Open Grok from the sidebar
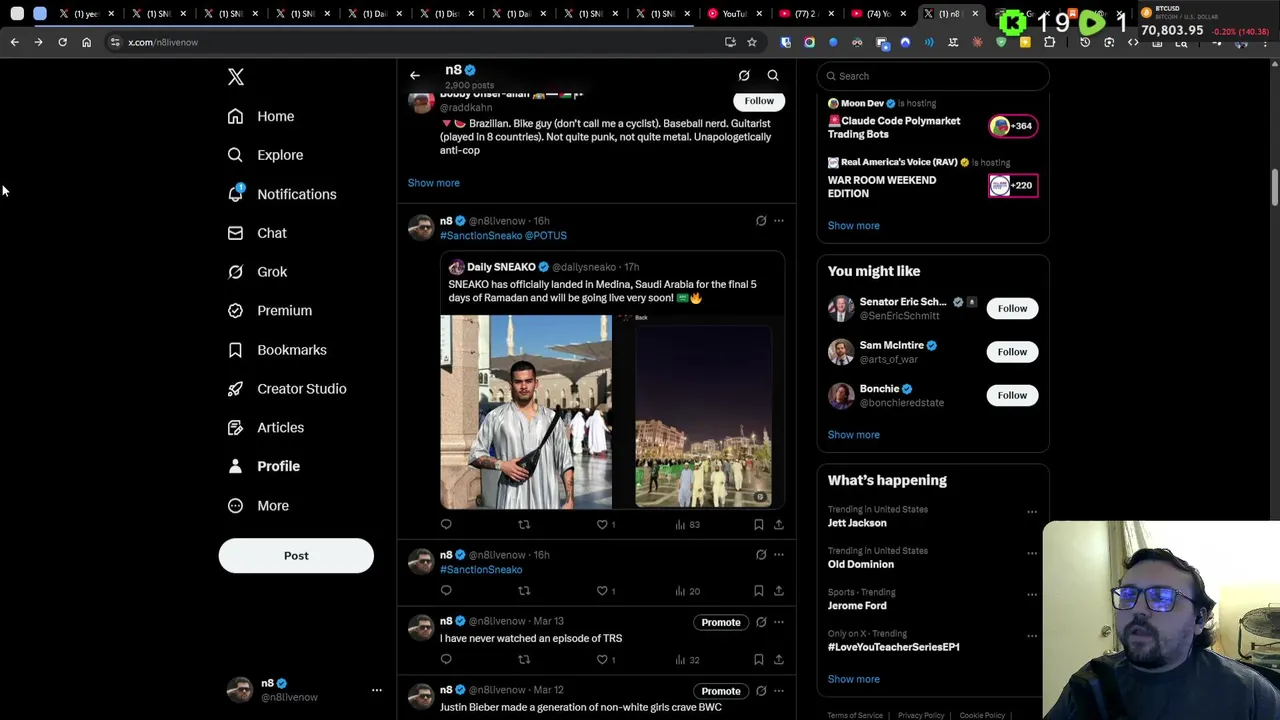Screen dimensions: 1280x720 click(257, 272)
